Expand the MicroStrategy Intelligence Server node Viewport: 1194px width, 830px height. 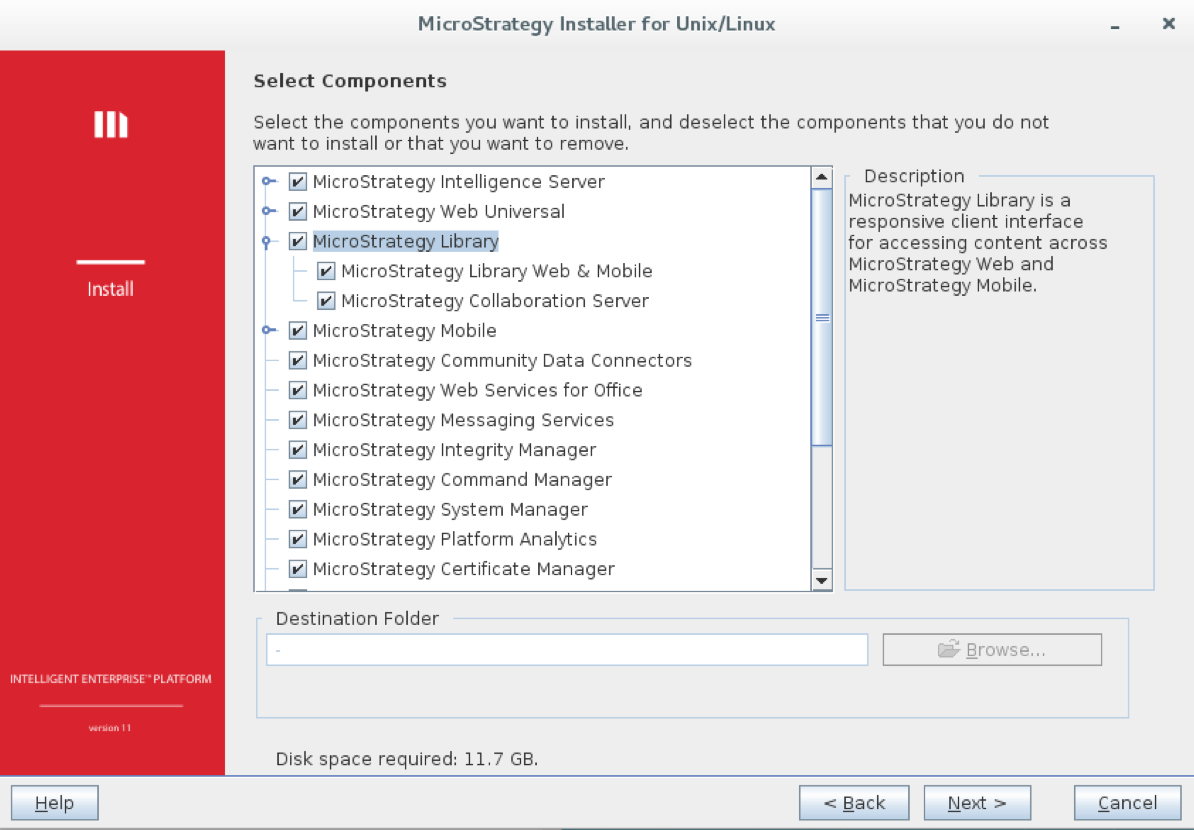(x=267, y=182)
